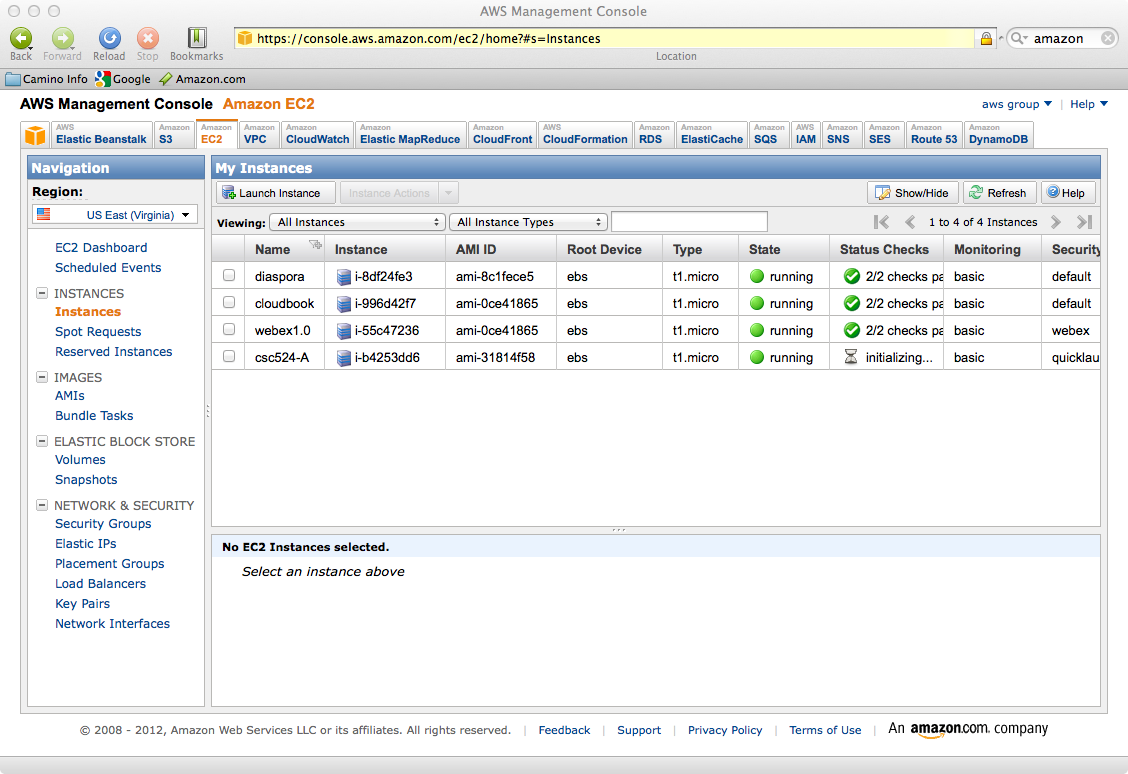Open the Key Pairs link
The image size is (1128, 774).
83,604
